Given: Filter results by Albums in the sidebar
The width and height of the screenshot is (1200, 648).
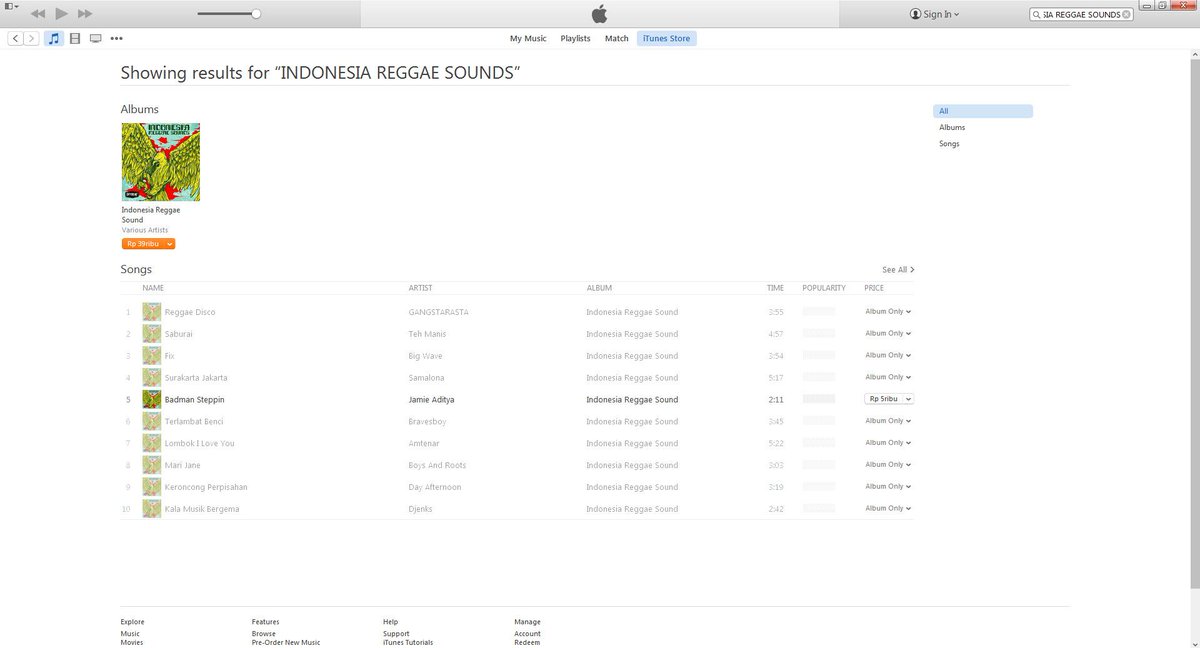Looking at the screenshot, I should click(952, 127).
